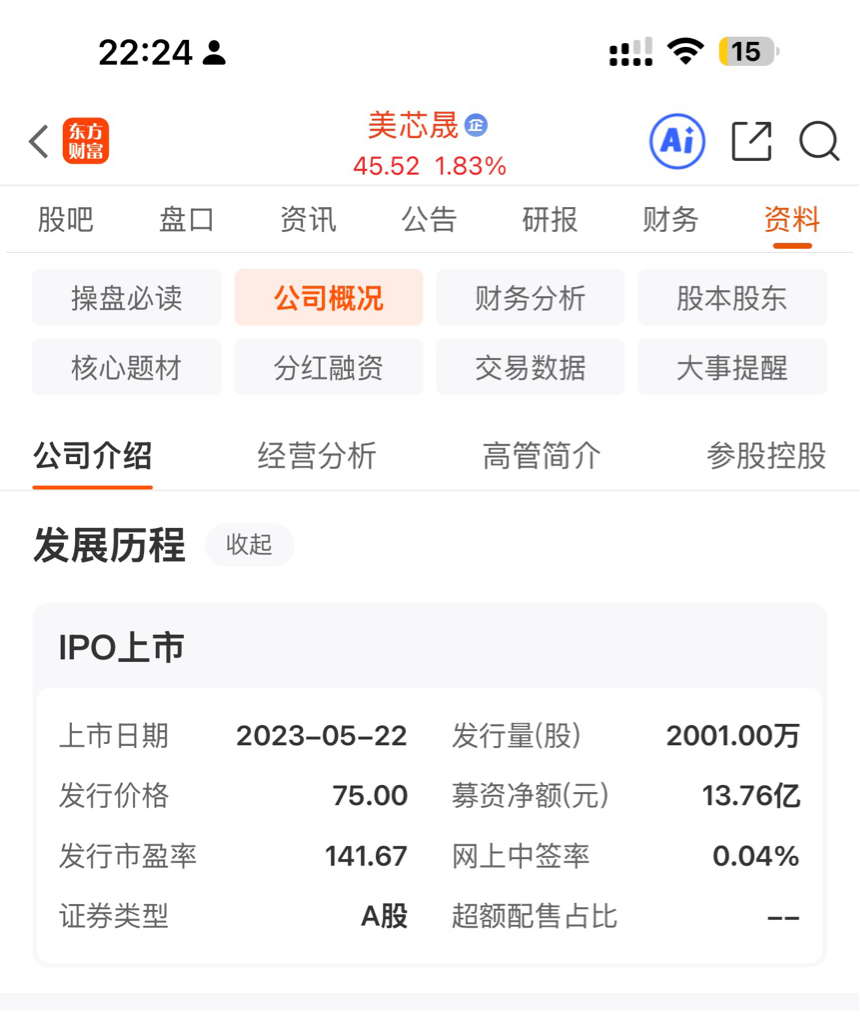
Task: Tap the listing date 2023-05-22
Action: tap(321, 736)
